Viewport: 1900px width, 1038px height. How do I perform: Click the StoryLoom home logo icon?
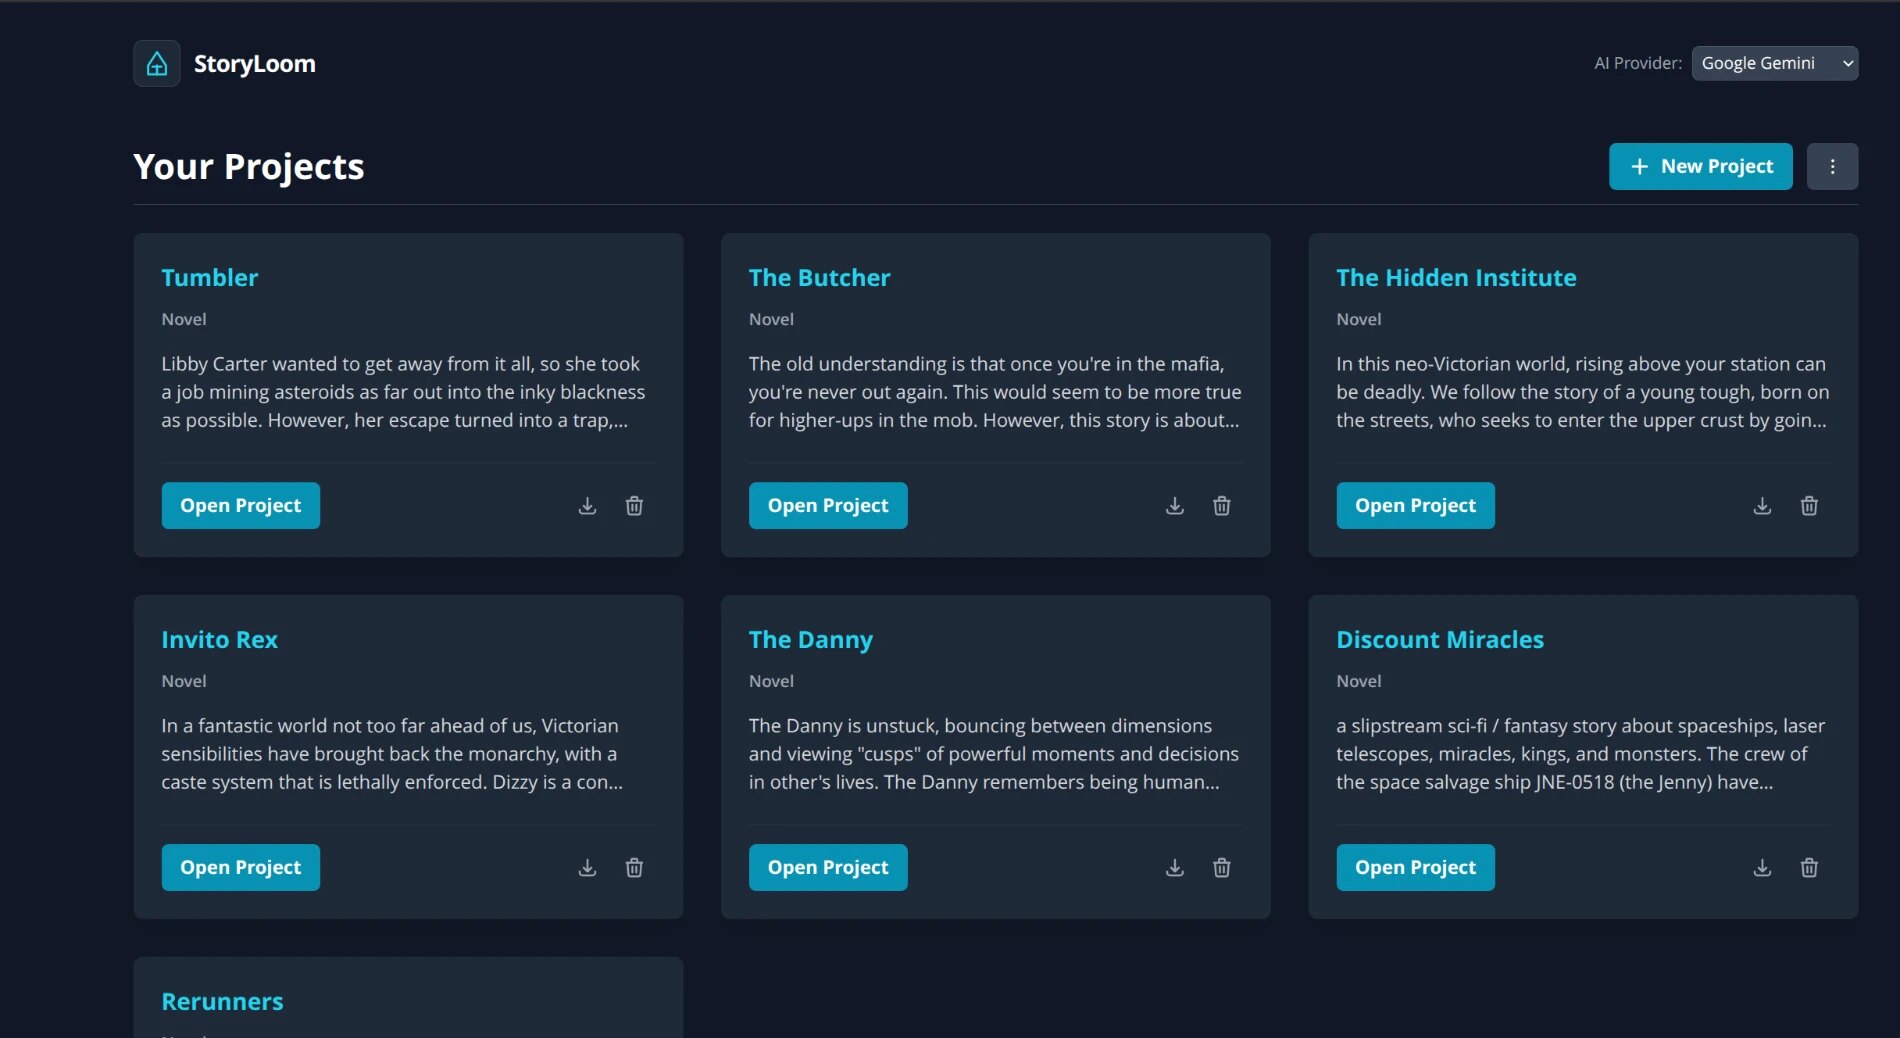tap(157, 64)
